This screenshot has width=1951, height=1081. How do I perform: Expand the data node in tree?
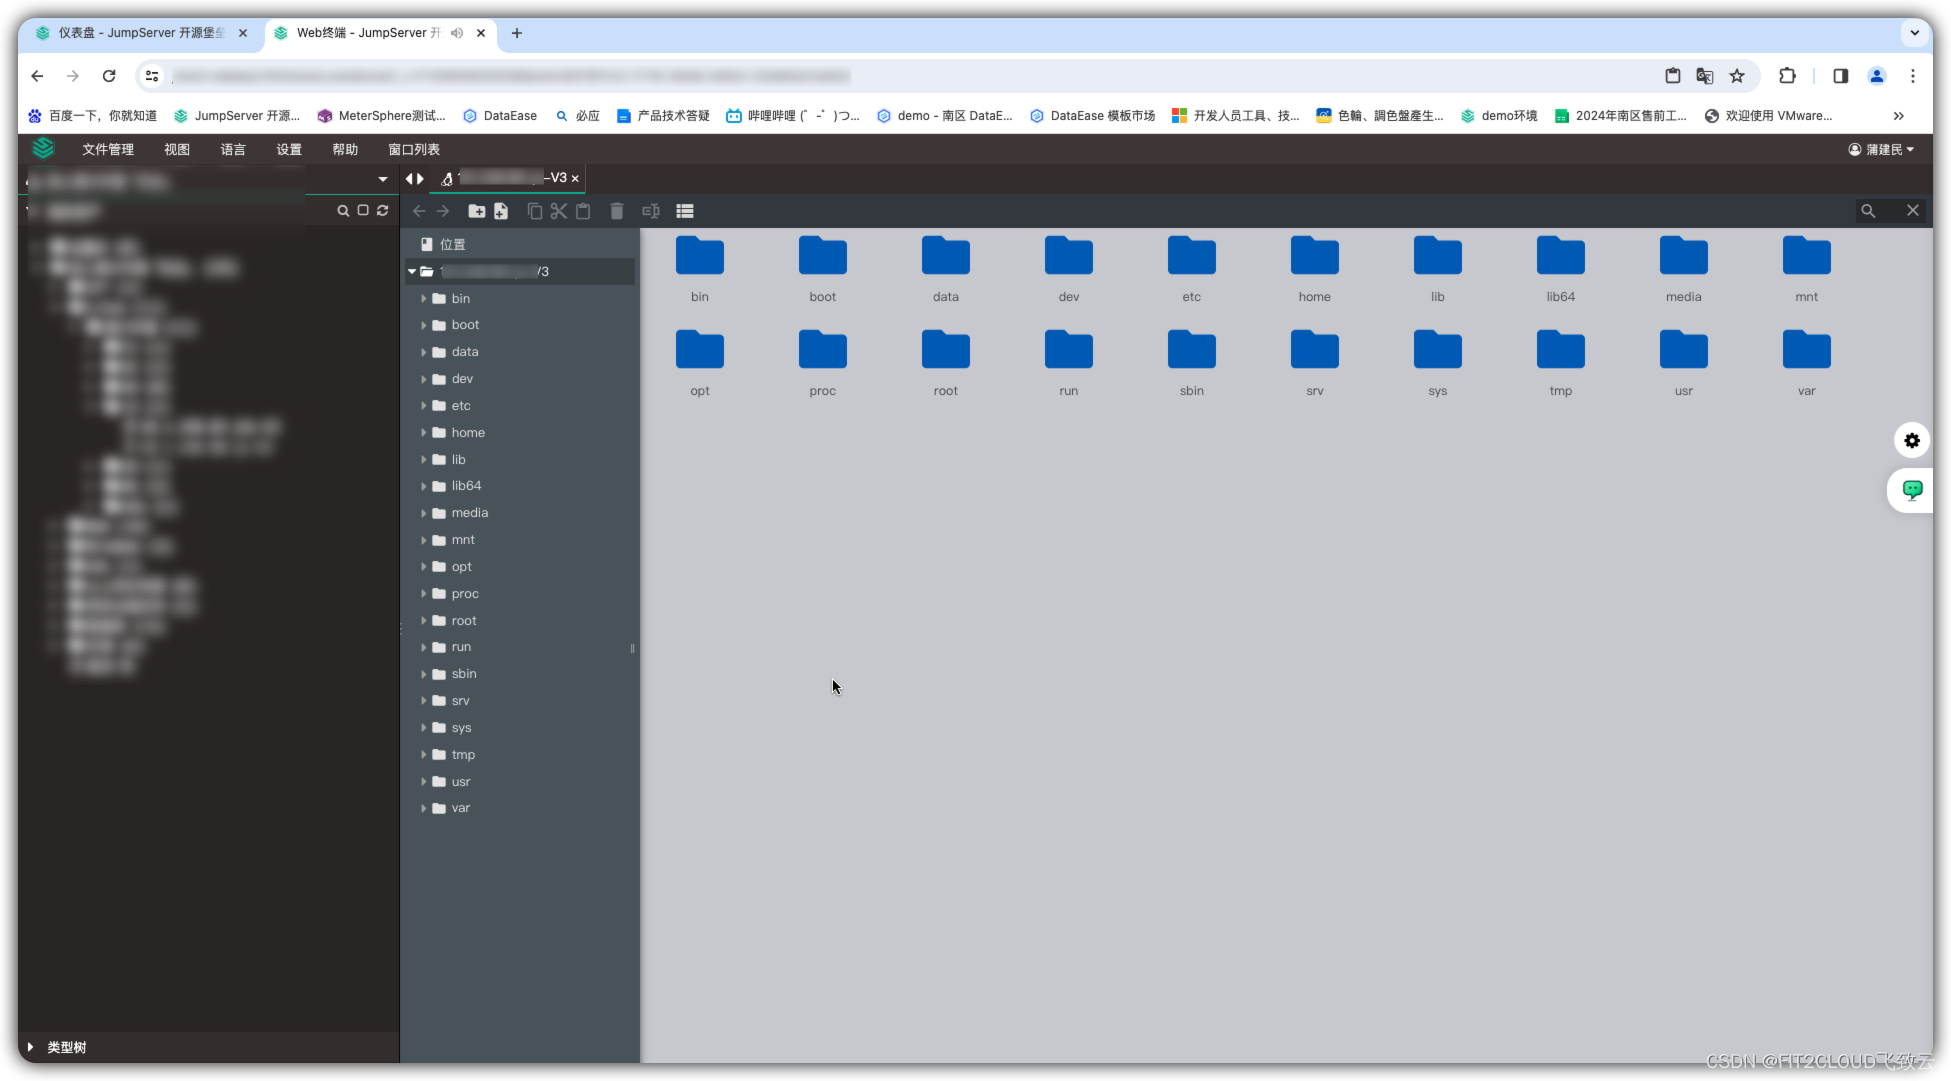click(423, 352)
